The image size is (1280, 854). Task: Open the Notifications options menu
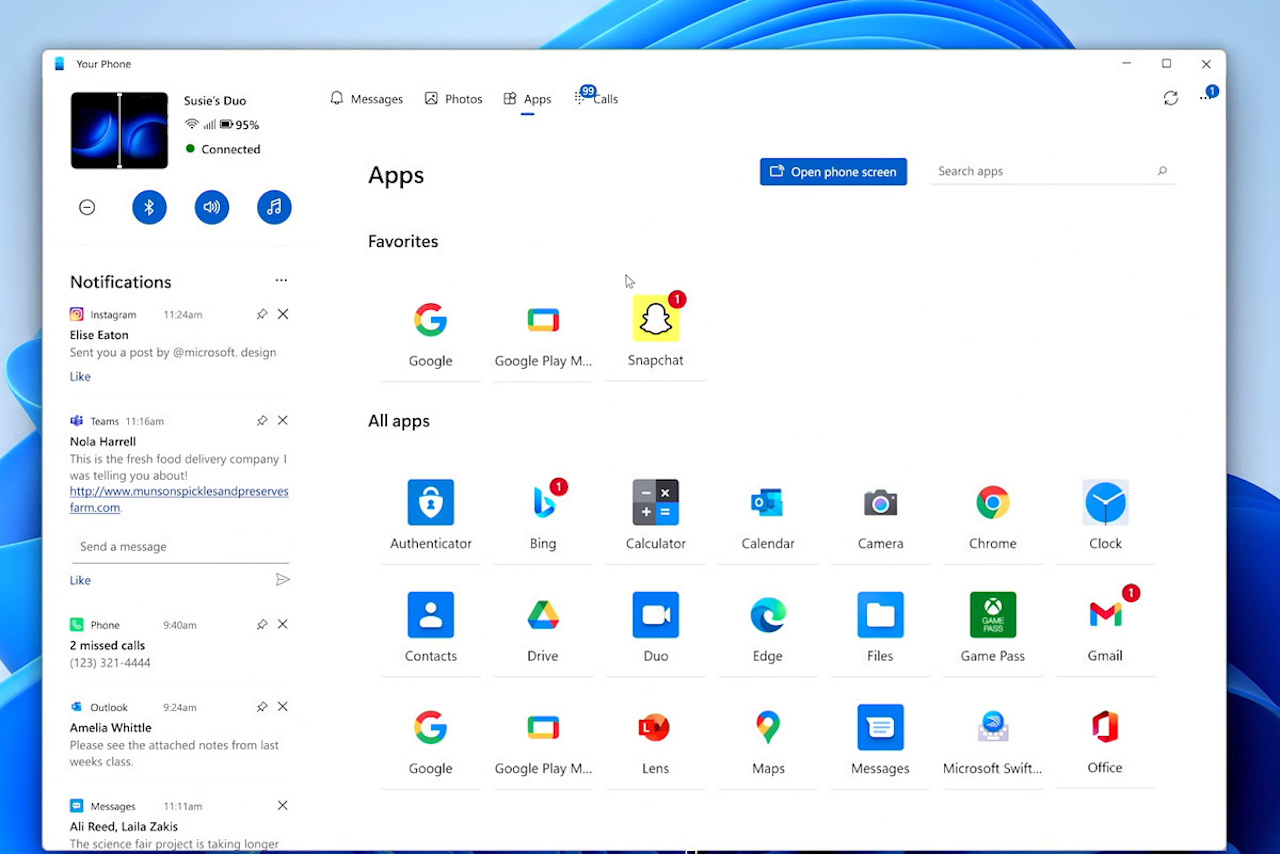tap(281, 280)
